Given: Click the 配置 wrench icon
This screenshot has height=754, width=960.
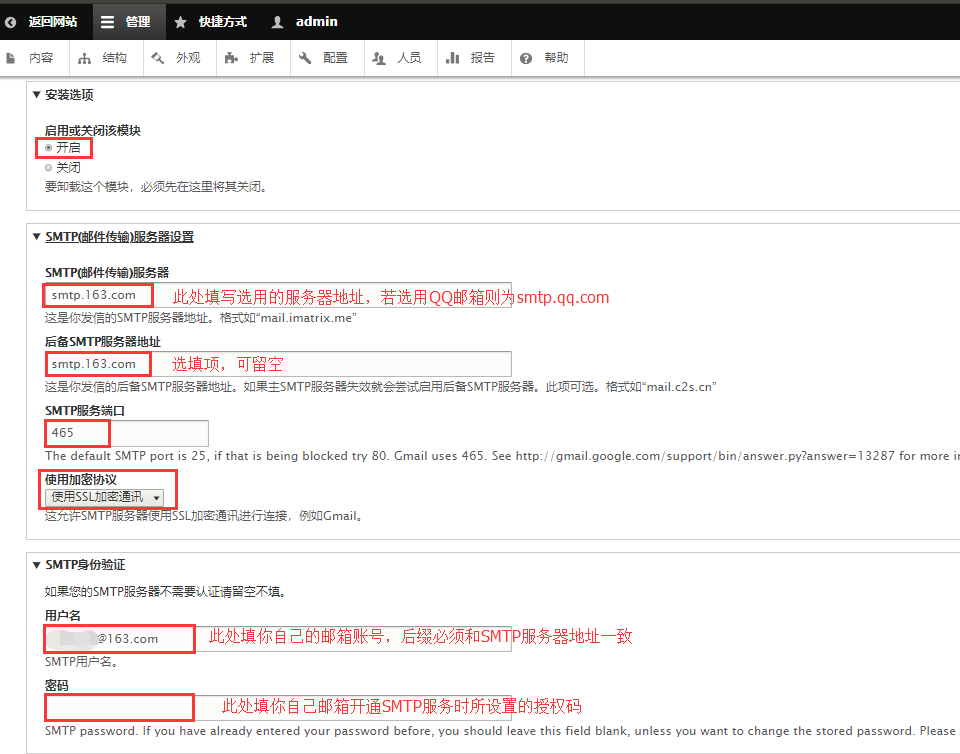Looking at the screenshot, I should (x=305, y=59).
